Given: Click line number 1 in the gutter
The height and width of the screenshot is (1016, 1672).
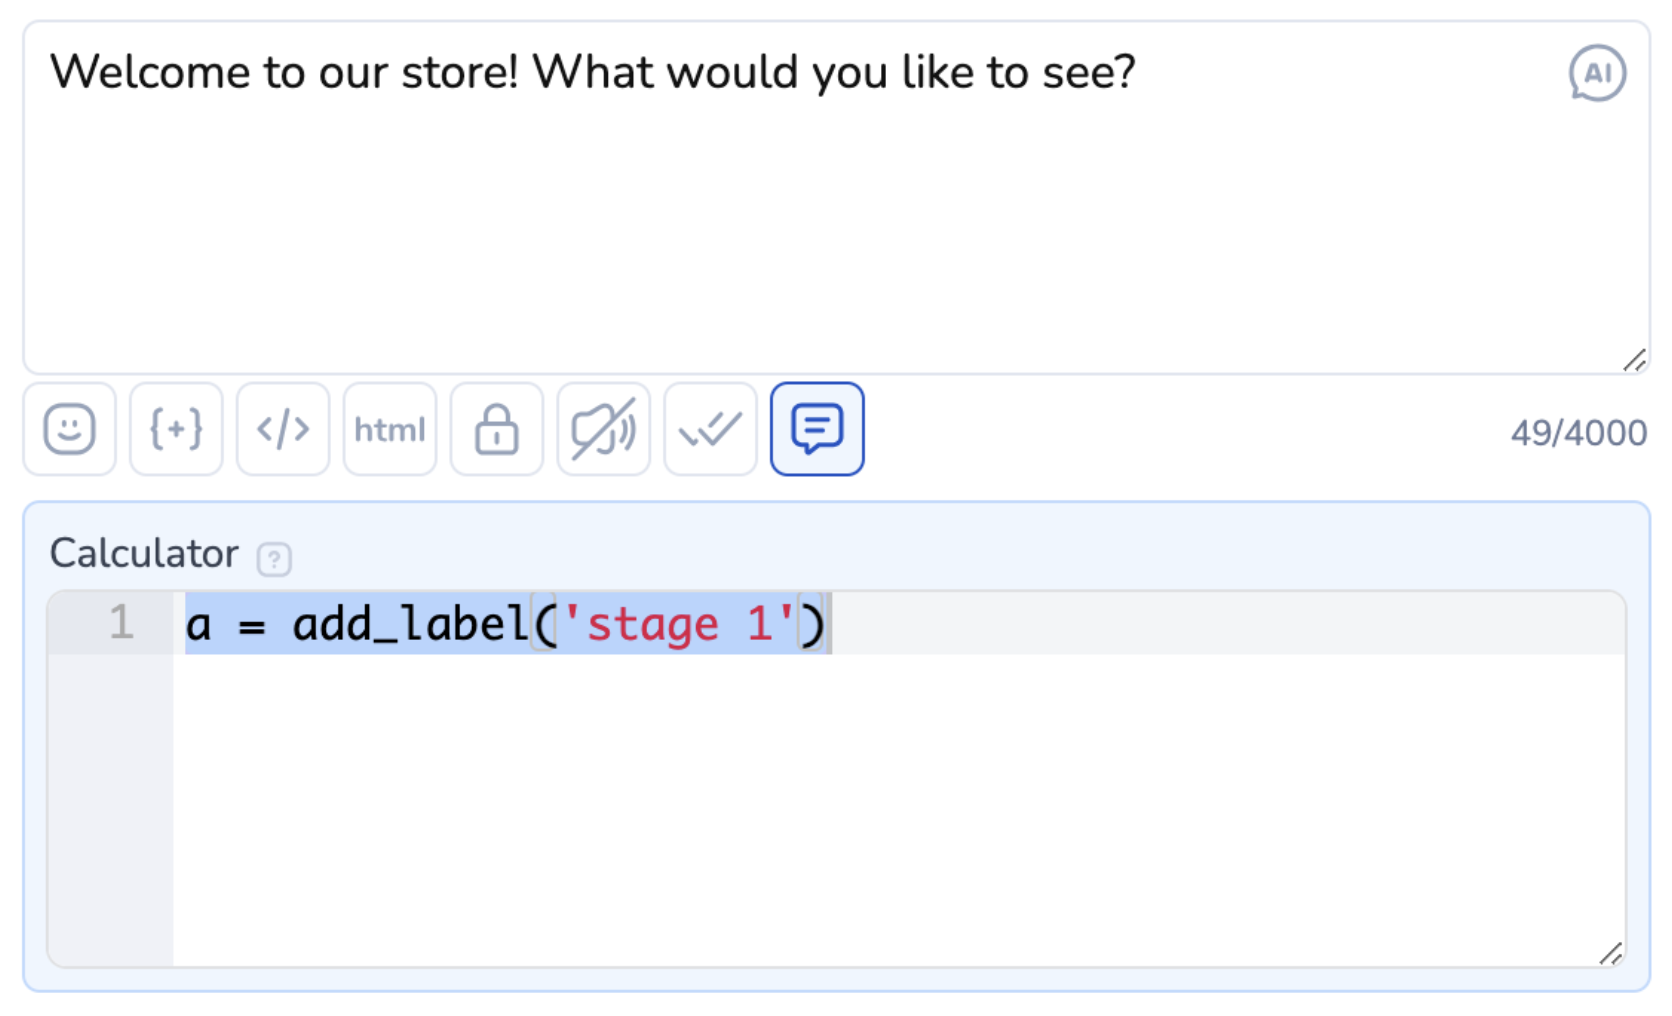Looking at the screenshot, I should pos(121,623).
